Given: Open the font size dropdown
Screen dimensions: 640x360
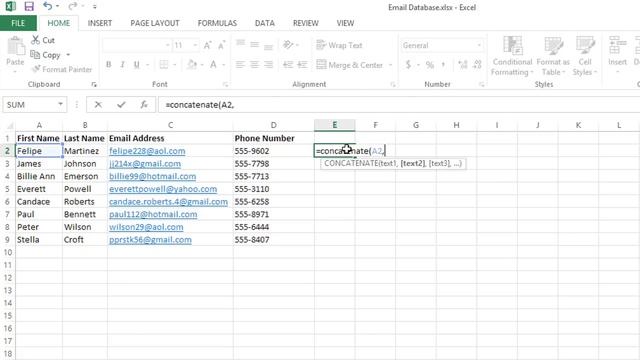Looking at the screenshot, I should (x=195, y=45).
